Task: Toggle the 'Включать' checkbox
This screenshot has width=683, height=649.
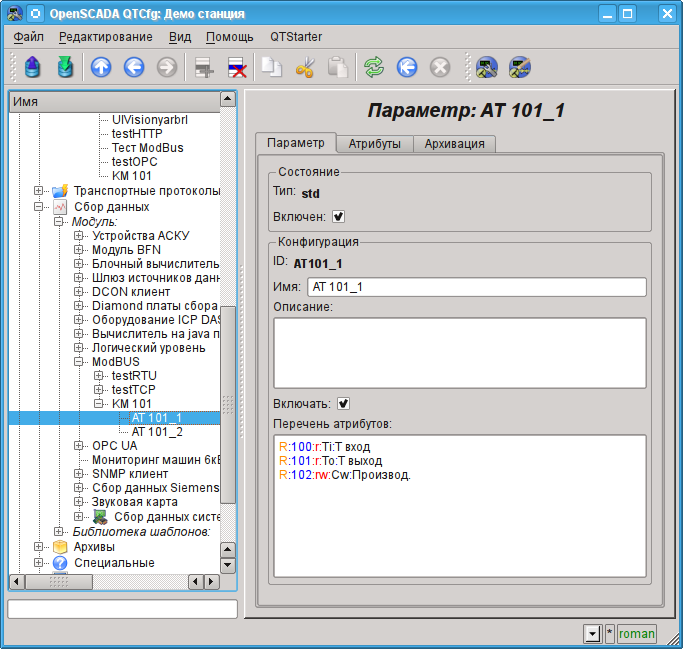Action: pos(344,404)
